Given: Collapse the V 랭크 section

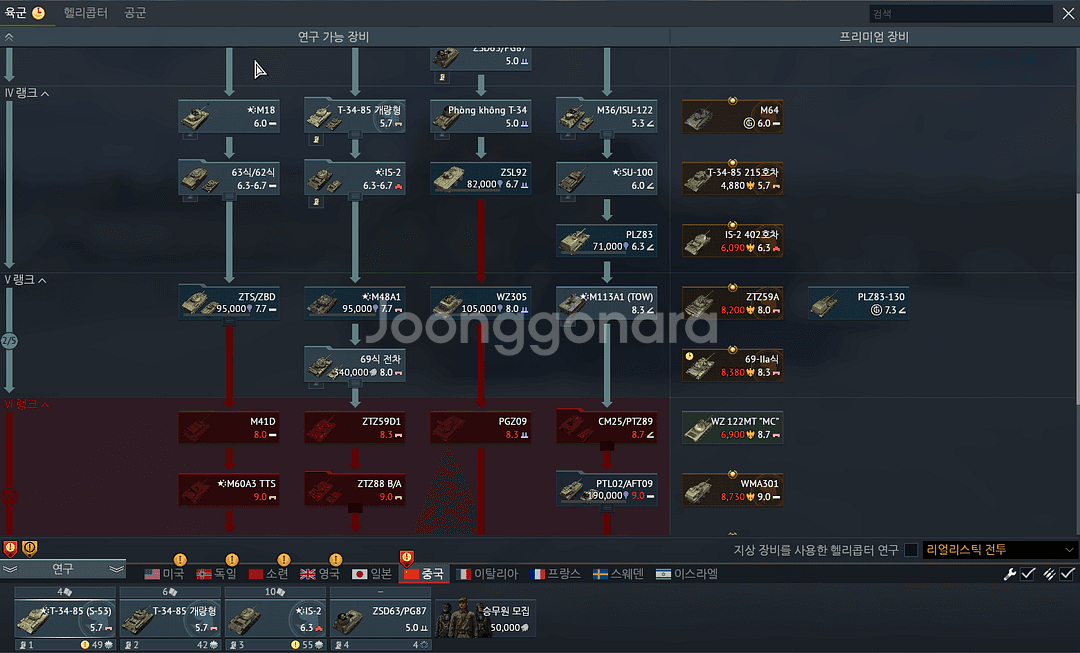Looking at the screenshot, I should click(x=25, y=280).
